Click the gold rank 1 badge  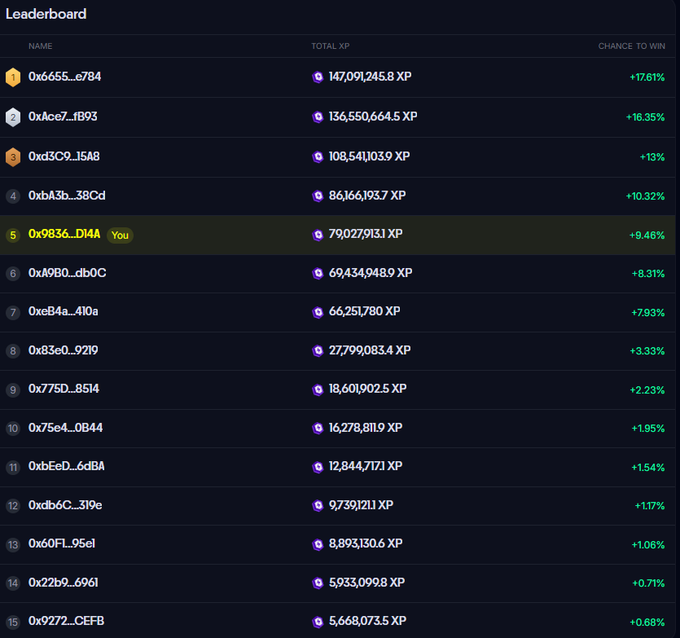point(13,78)
